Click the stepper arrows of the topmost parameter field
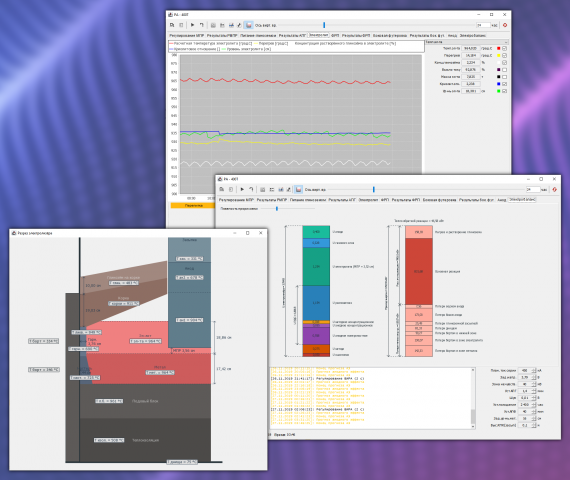 (x=534, y=370)
